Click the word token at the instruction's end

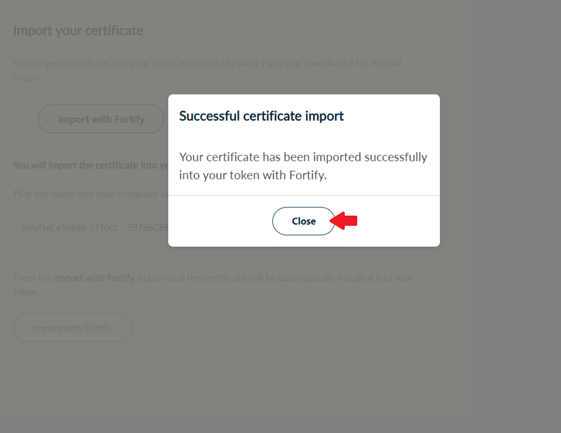coord(25,292)
